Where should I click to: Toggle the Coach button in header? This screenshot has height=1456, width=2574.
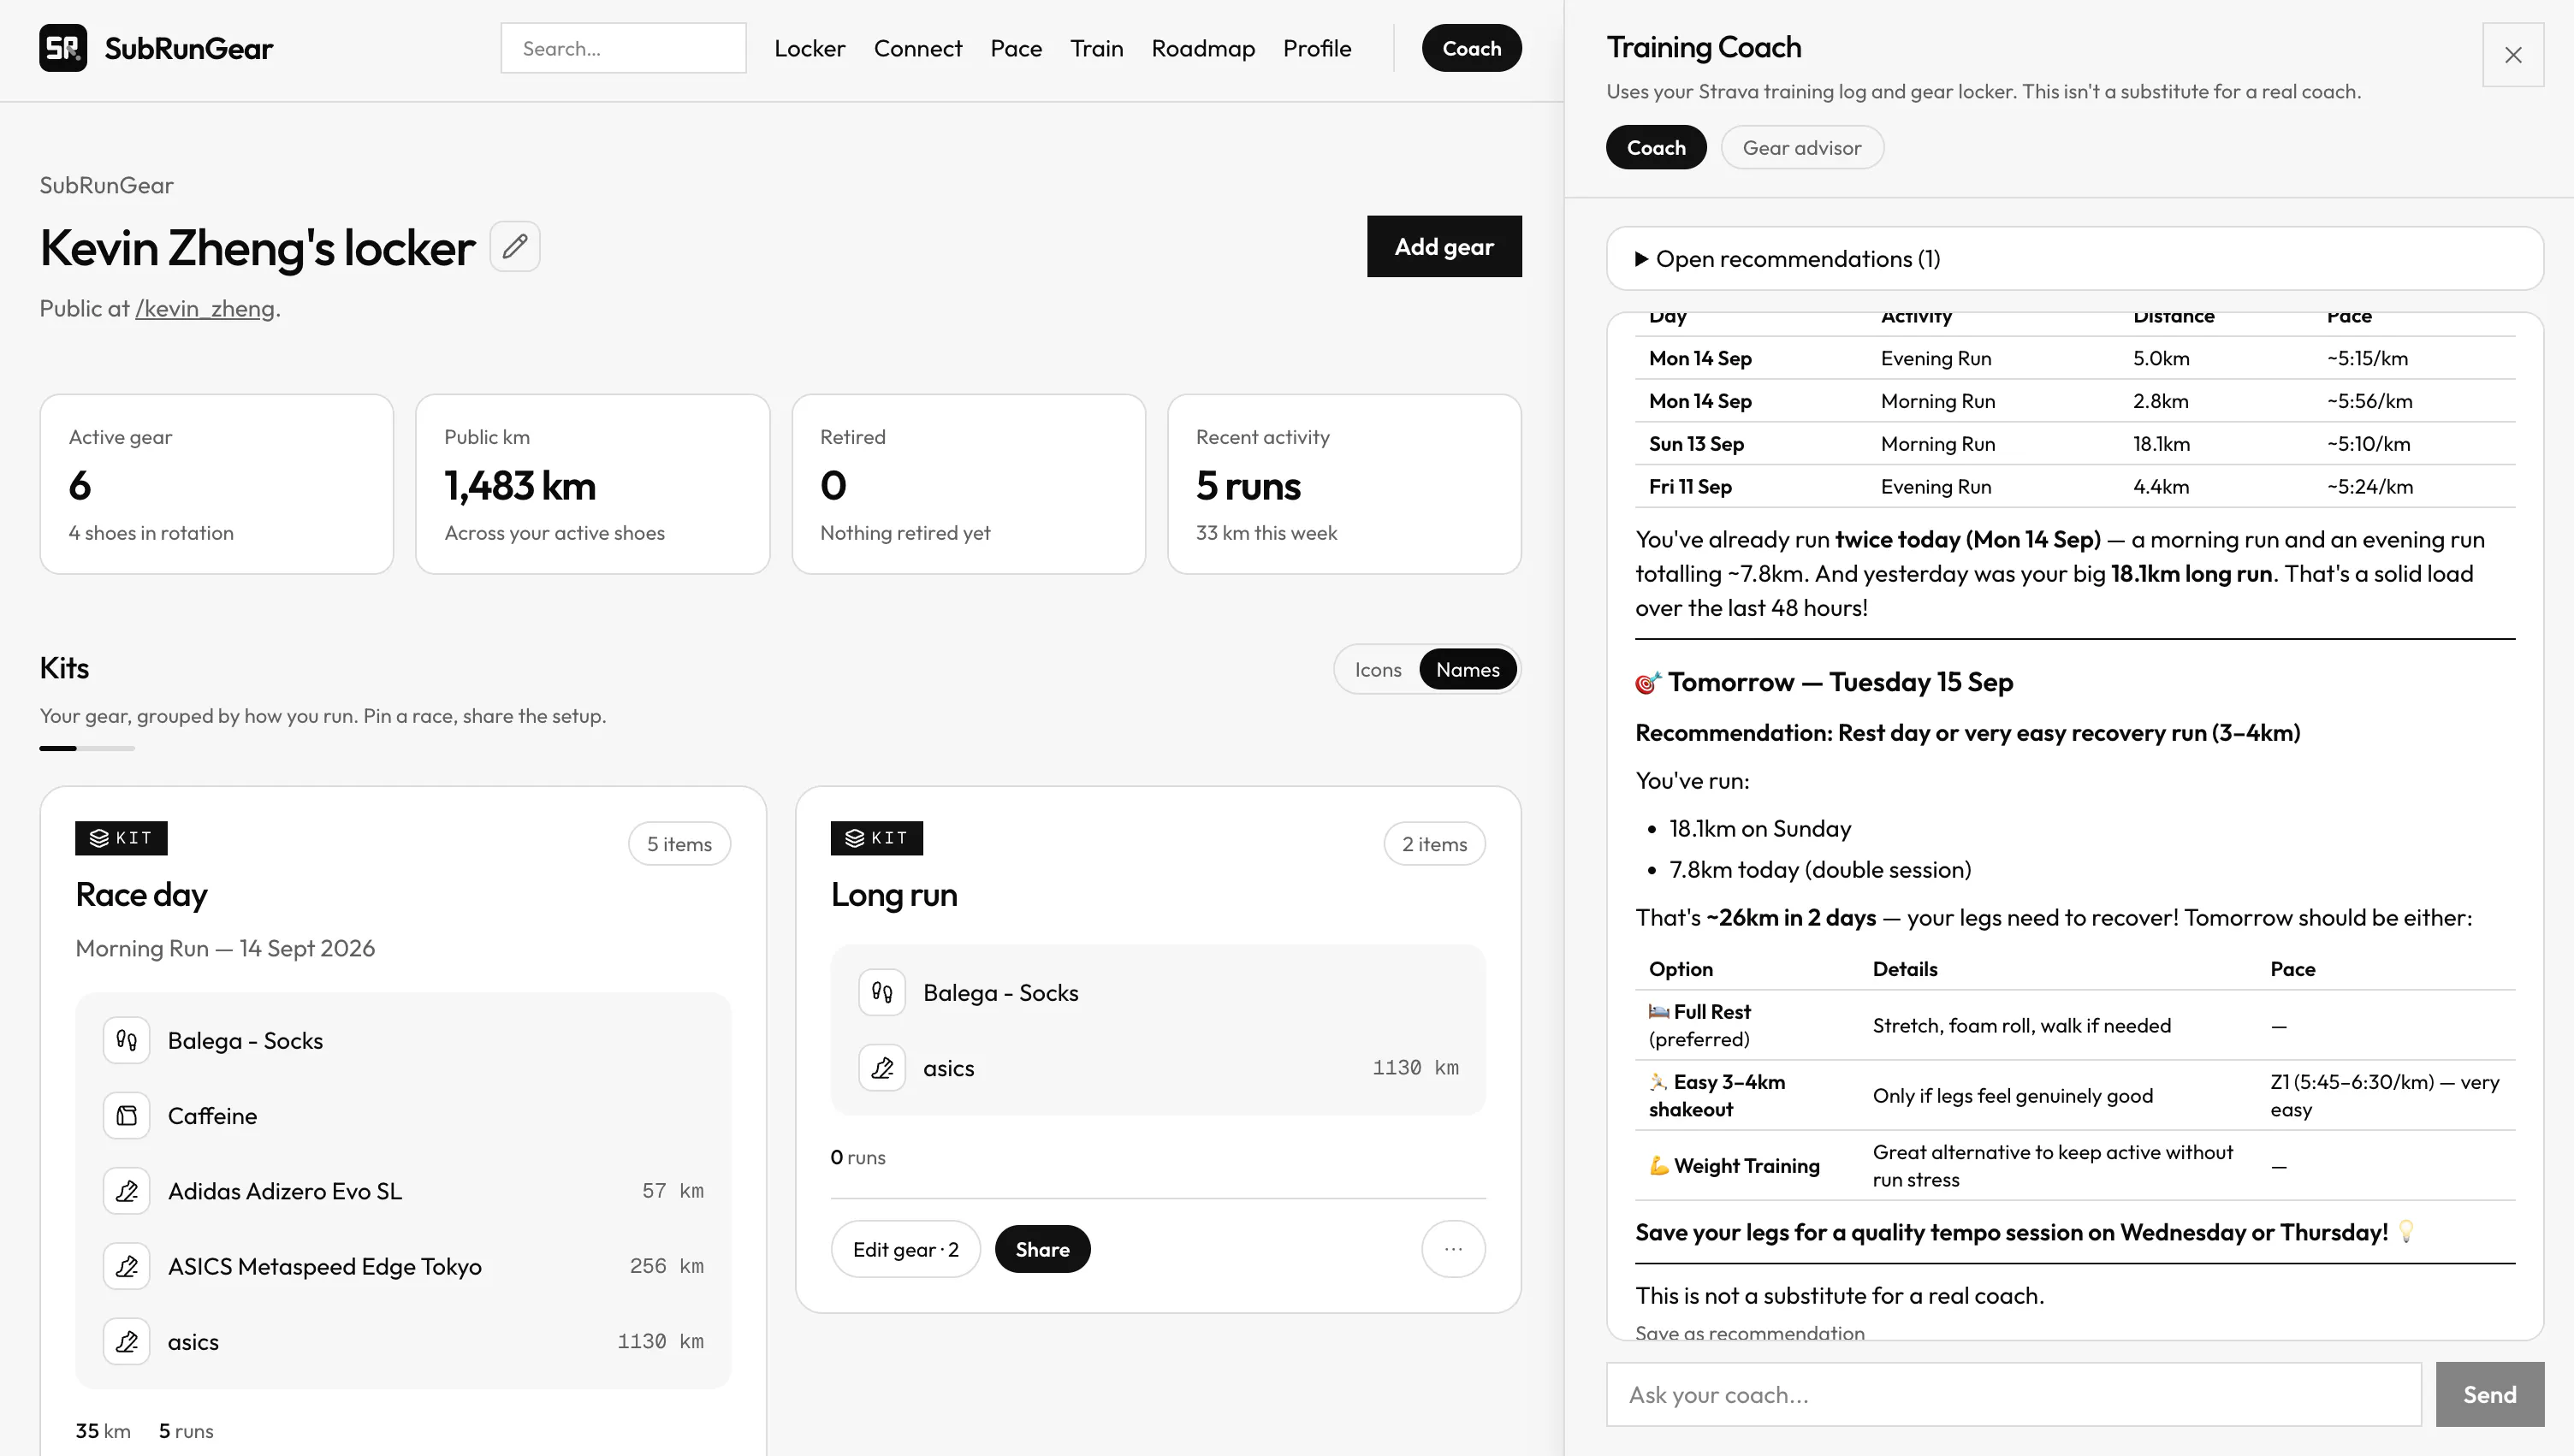pos(1472,48)
